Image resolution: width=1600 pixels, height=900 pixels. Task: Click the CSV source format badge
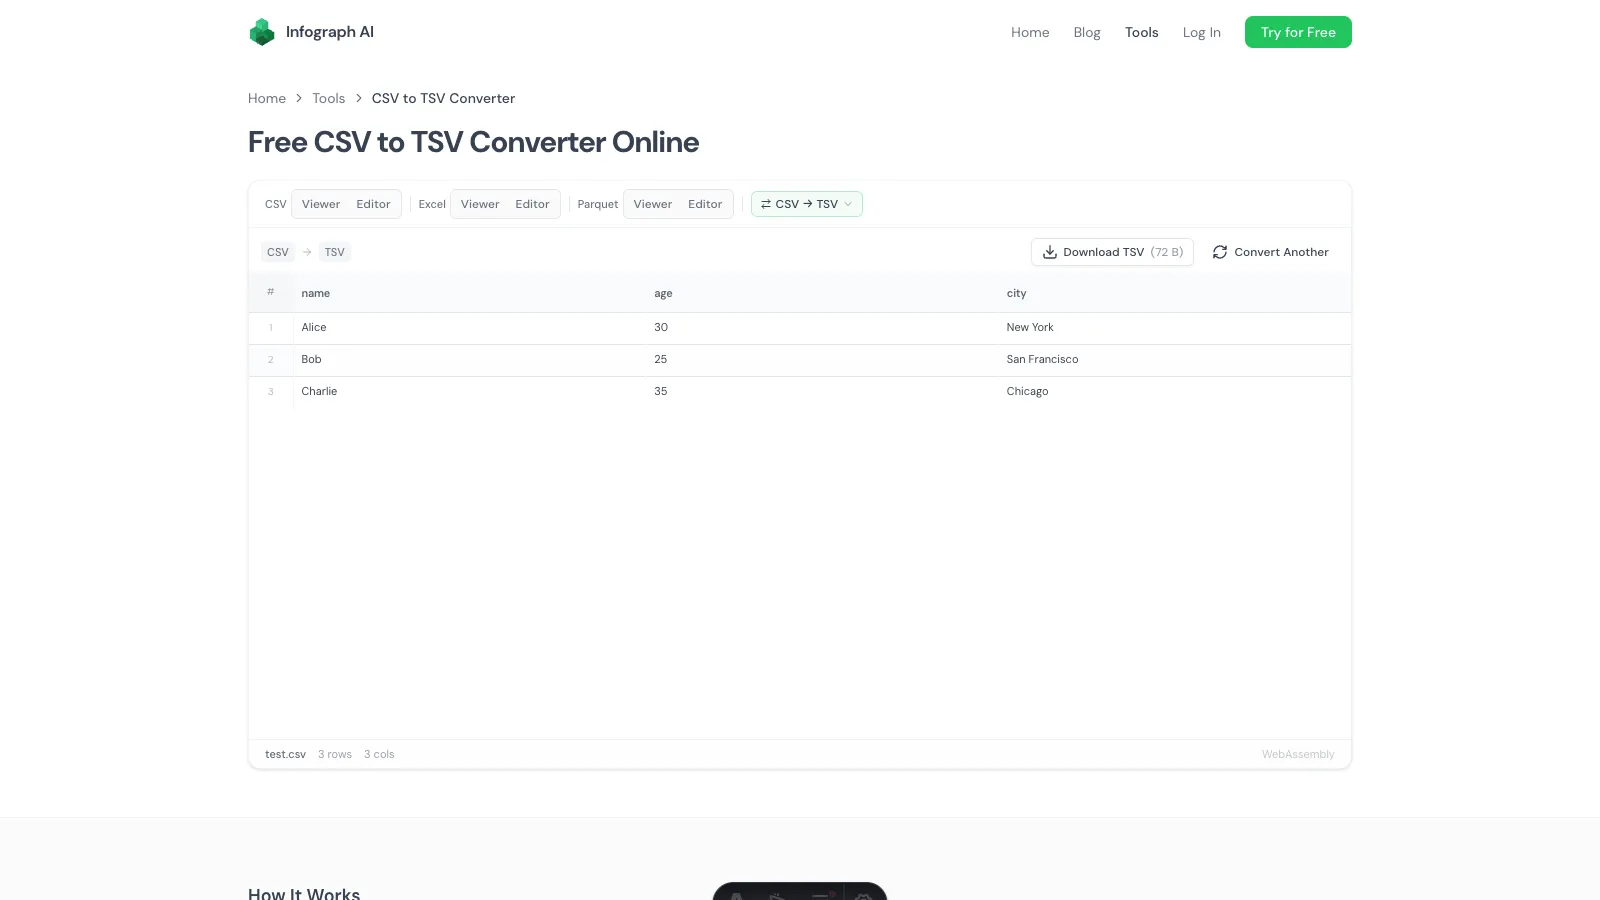tap(278, 252)
